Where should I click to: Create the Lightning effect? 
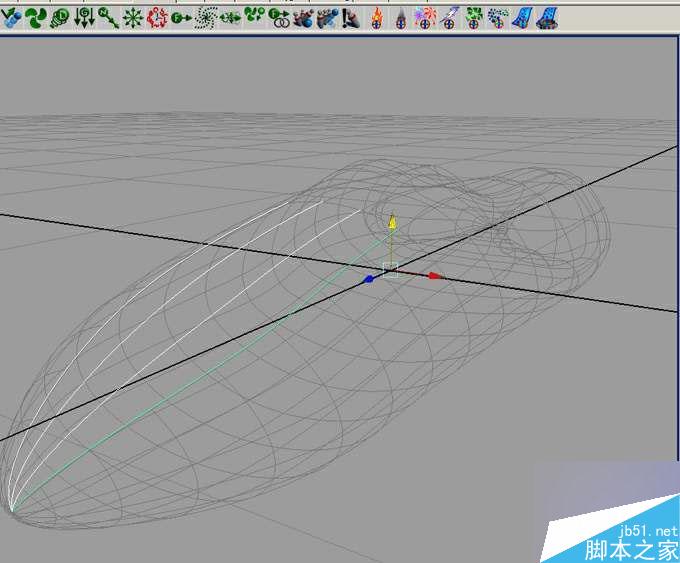pyautogui.click(x=449, y=18)
